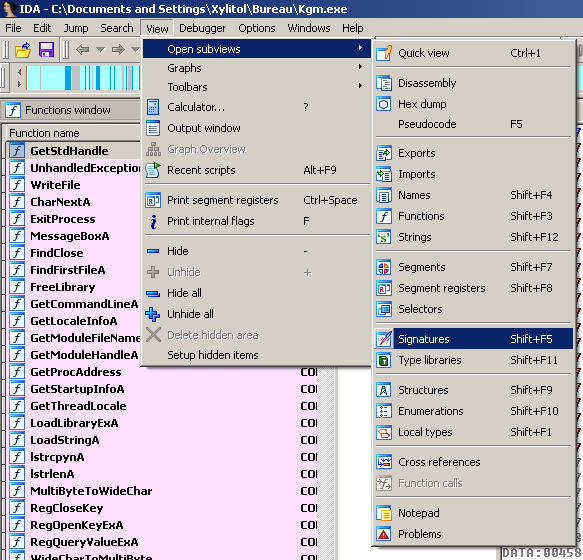
Task: Click the Enumerations icon
Action: point(384,411)
